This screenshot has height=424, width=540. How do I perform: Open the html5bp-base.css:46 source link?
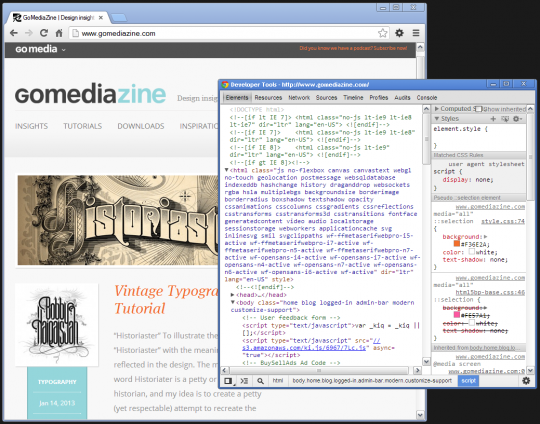coord(490,292)
